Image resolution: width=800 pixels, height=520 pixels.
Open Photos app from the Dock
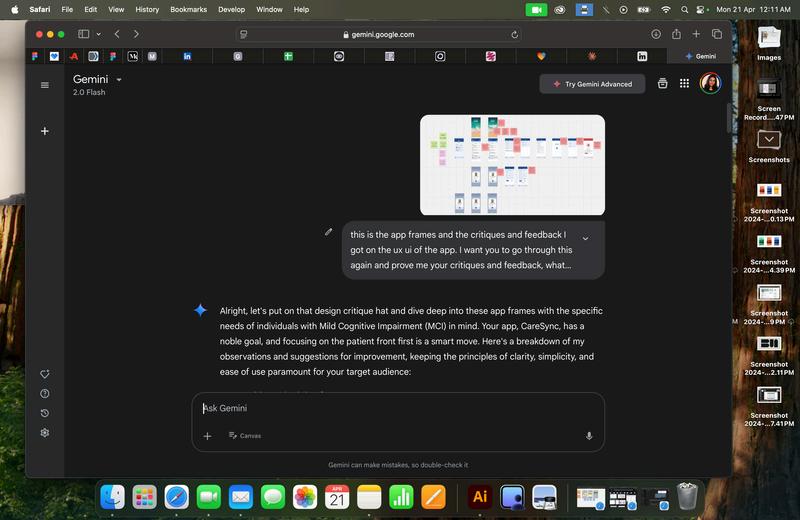coord(305,497)
